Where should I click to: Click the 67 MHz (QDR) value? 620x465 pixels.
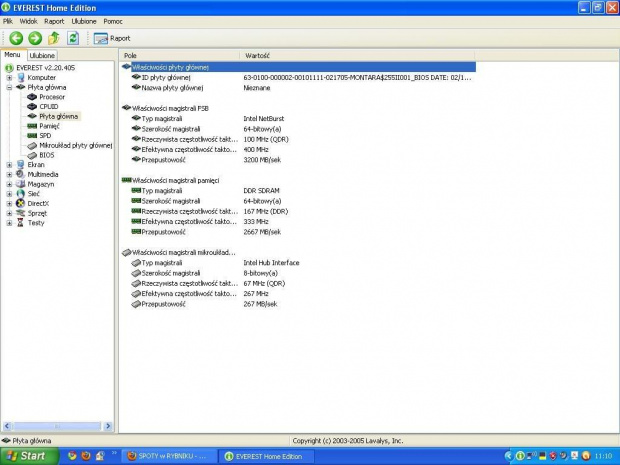click(264, 284)
